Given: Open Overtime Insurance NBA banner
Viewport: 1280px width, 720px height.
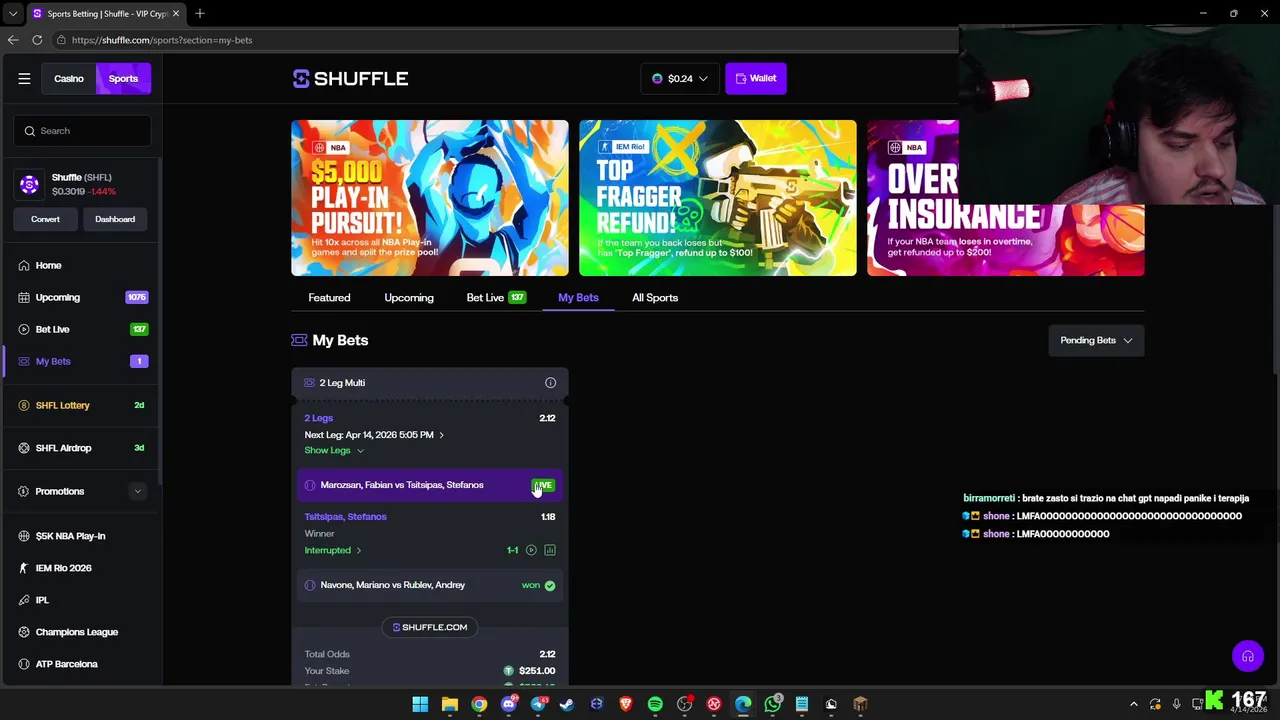Looking at the screenshot, I should (1006, 198).
